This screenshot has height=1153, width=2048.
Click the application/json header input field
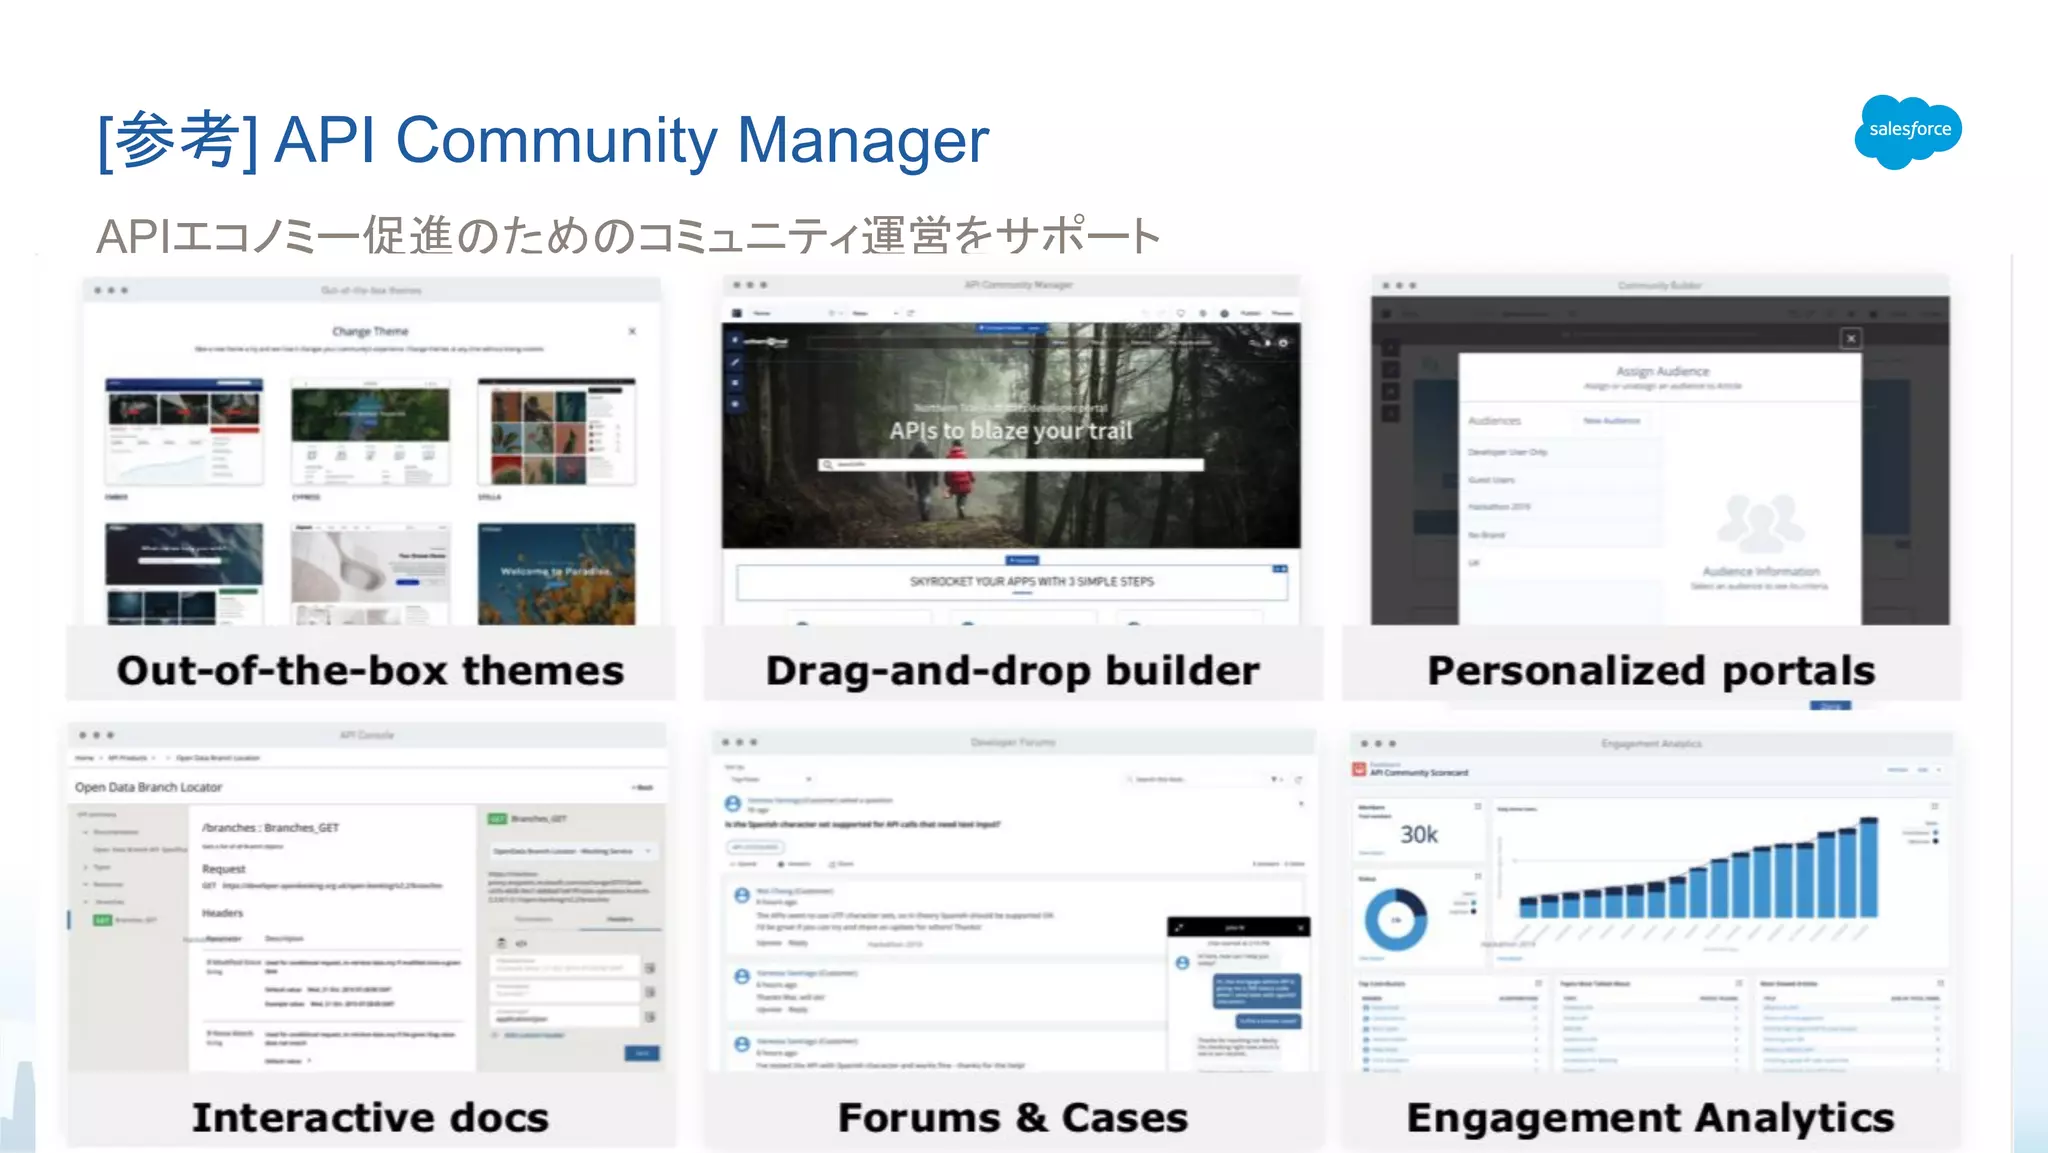tap(565, 1017)
